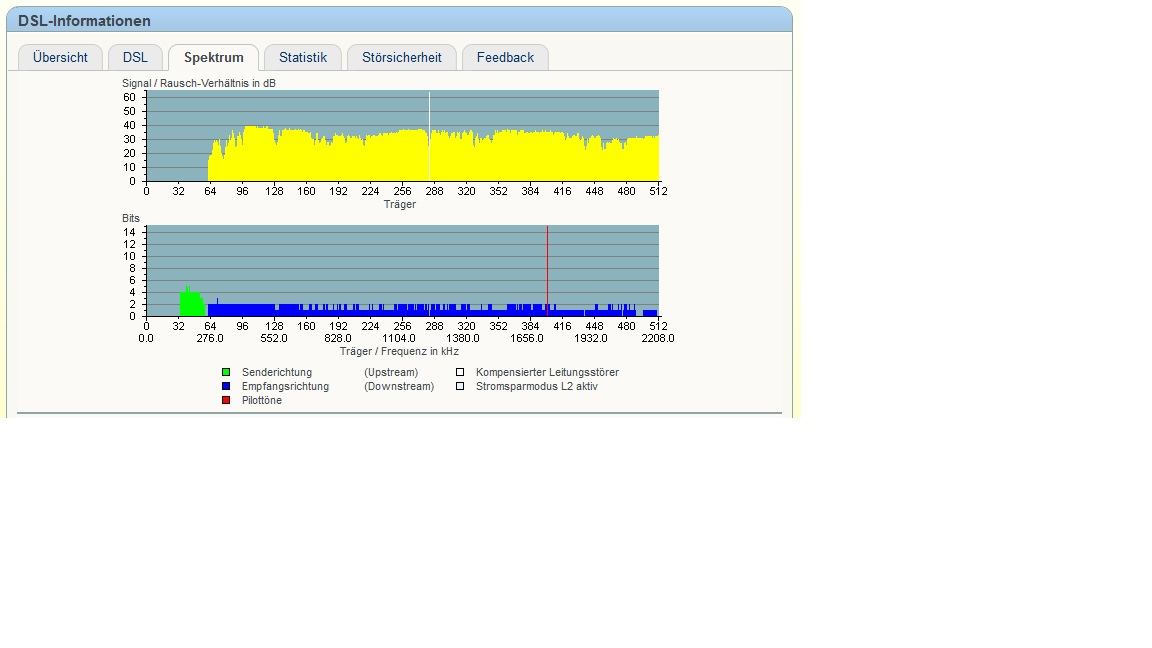Click the Bits chart label

pyautogui.click(x=131, y=218)
